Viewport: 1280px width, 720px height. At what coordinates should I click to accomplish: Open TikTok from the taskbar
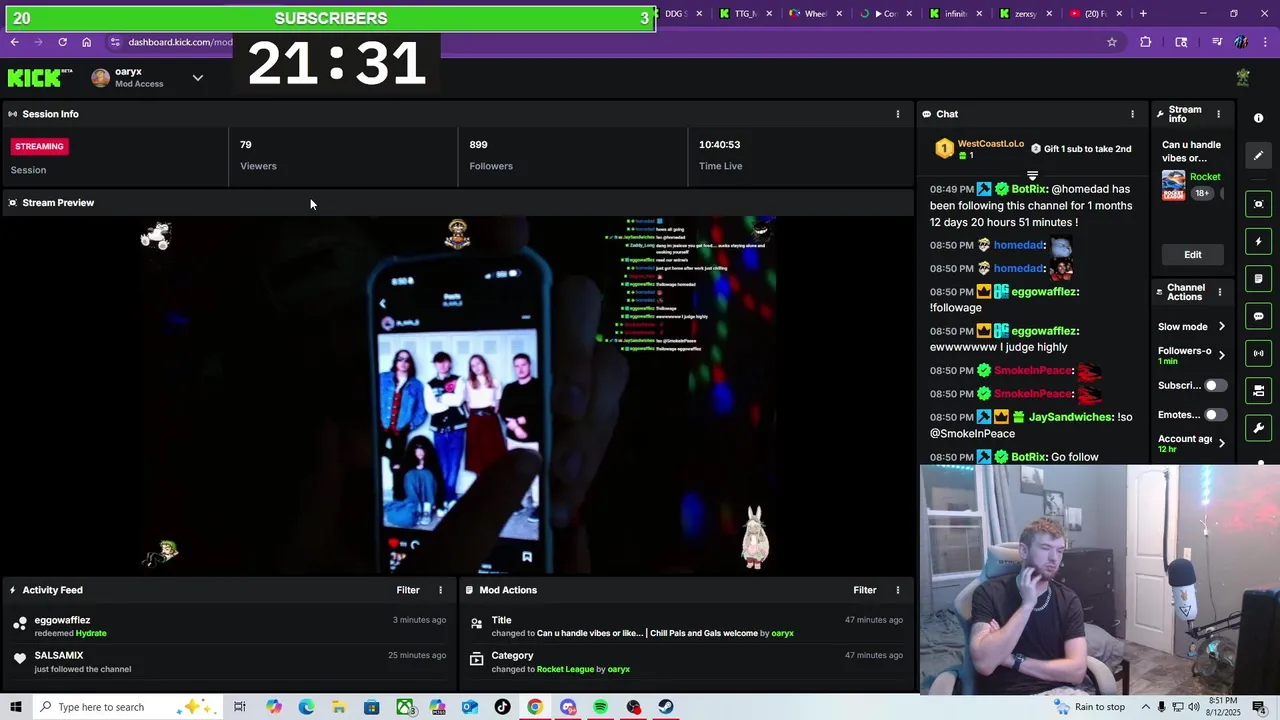(502, 707)
